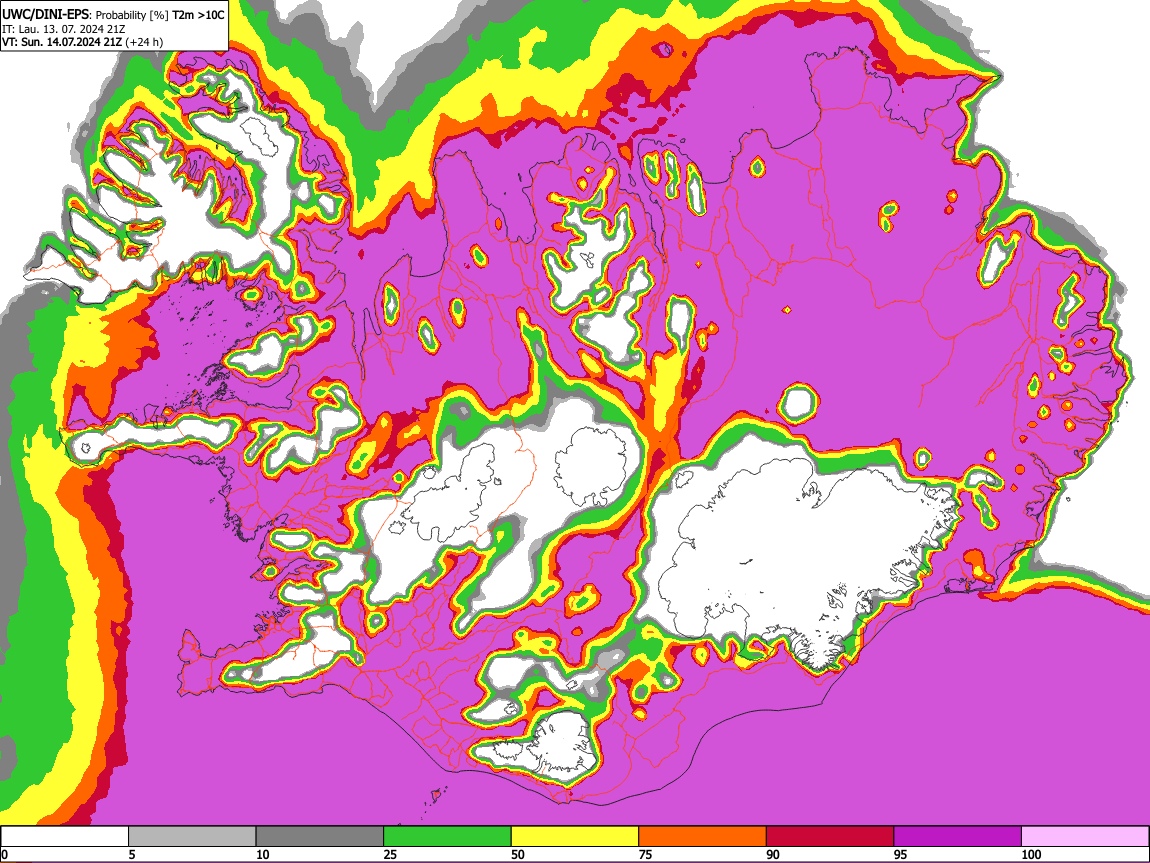Viewport: 1150px width, 863px height.
Task: Click the "VT: Sun. 14.07.2024 21Z" line
Action: pyautogui.click(x=62, y=42)
